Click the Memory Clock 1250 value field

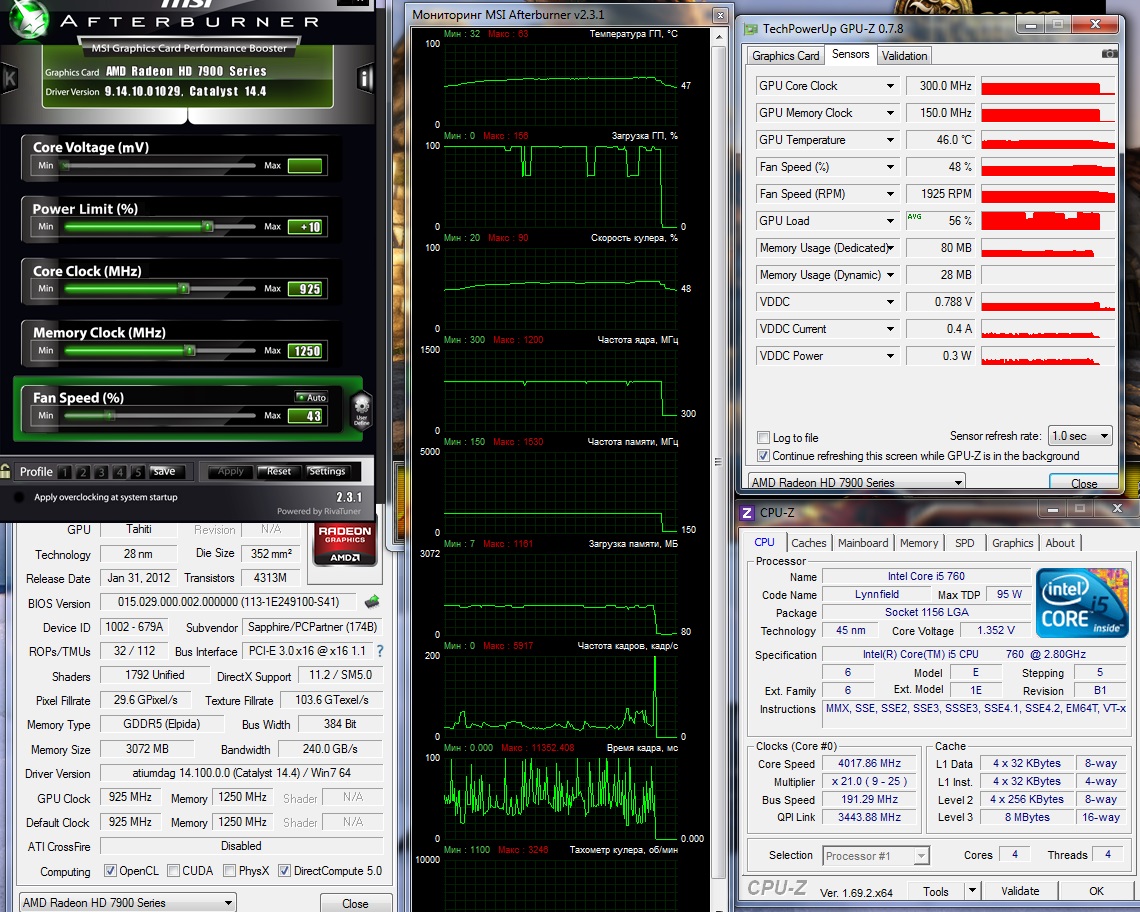[x=305, y=351]
